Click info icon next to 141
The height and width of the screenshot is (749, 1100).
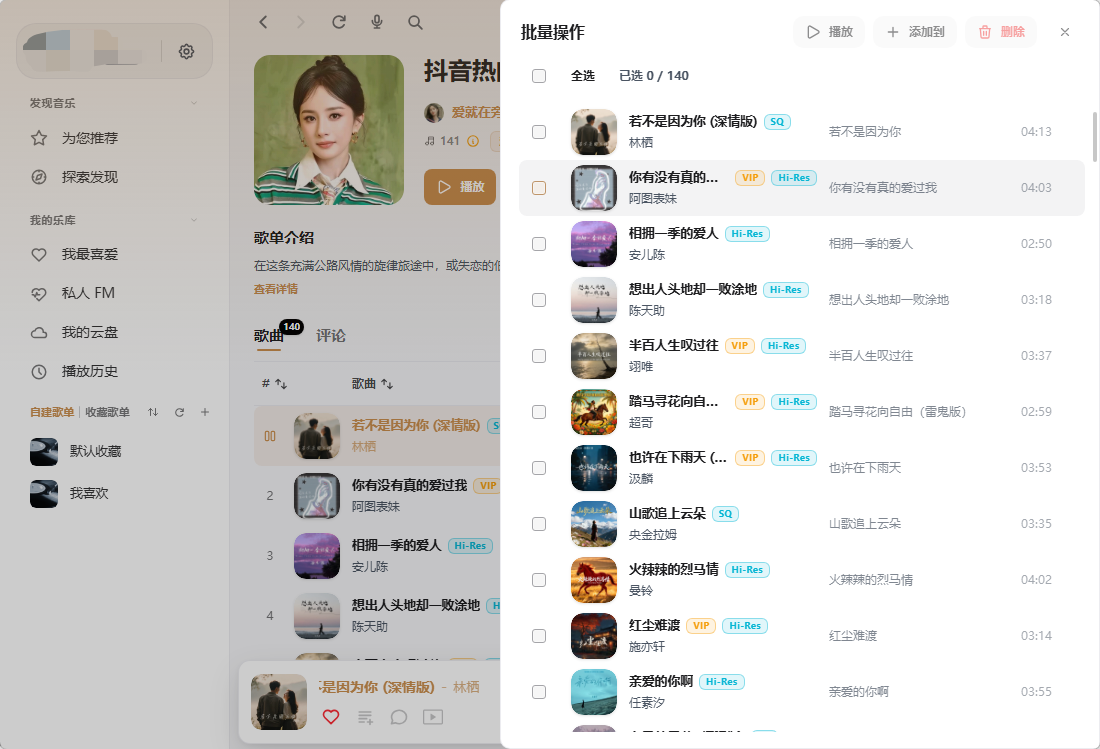point(473,141)
